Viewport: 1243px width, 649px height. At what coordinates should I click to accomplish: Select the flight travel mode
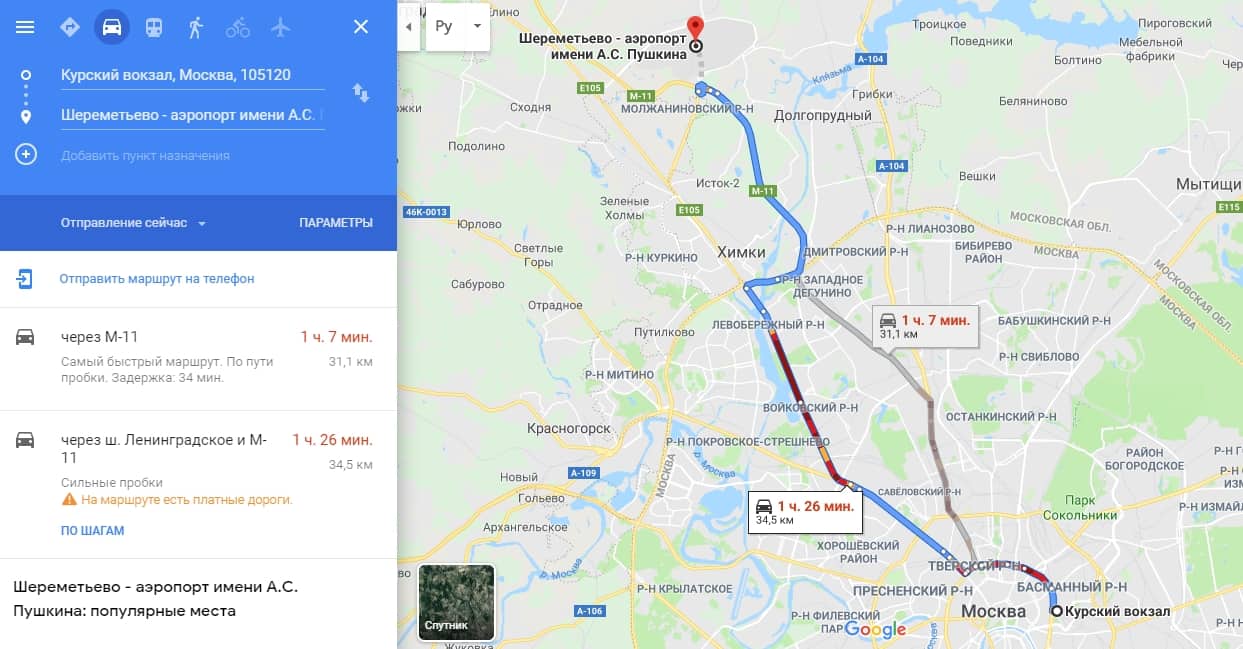click(280, 27)
